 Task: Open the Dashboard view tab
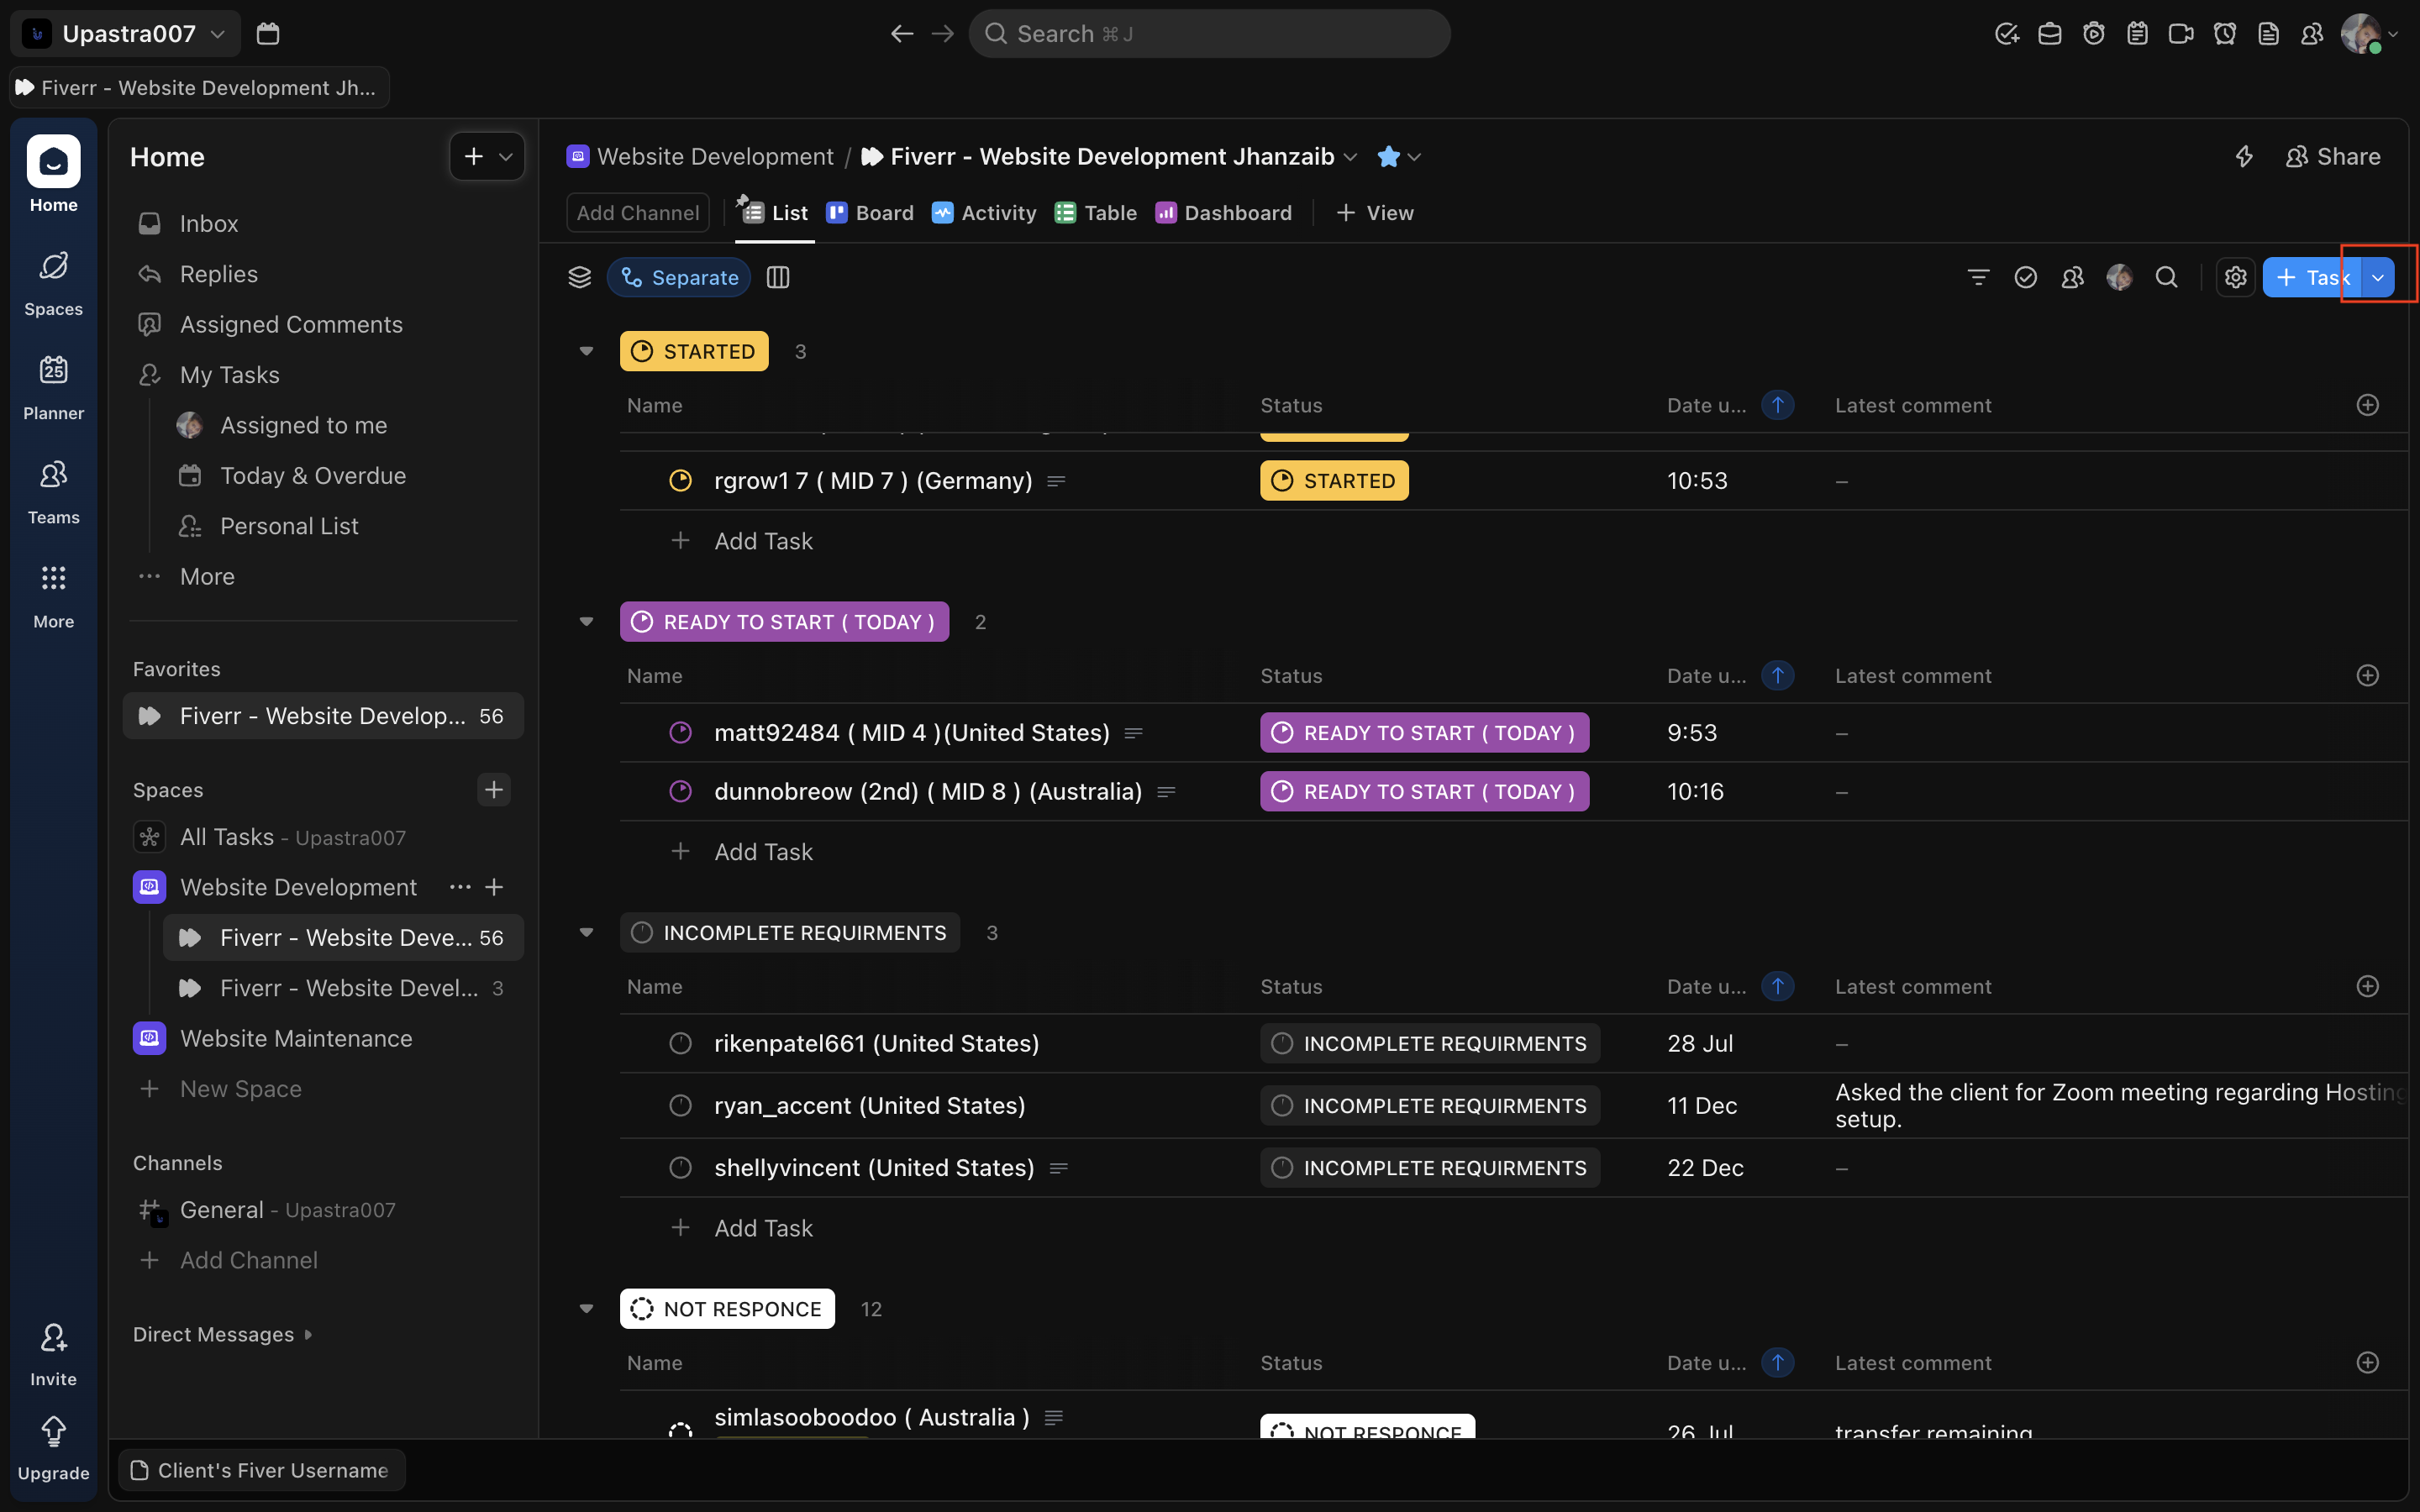pyautogui.click(x=1224, y=213)
